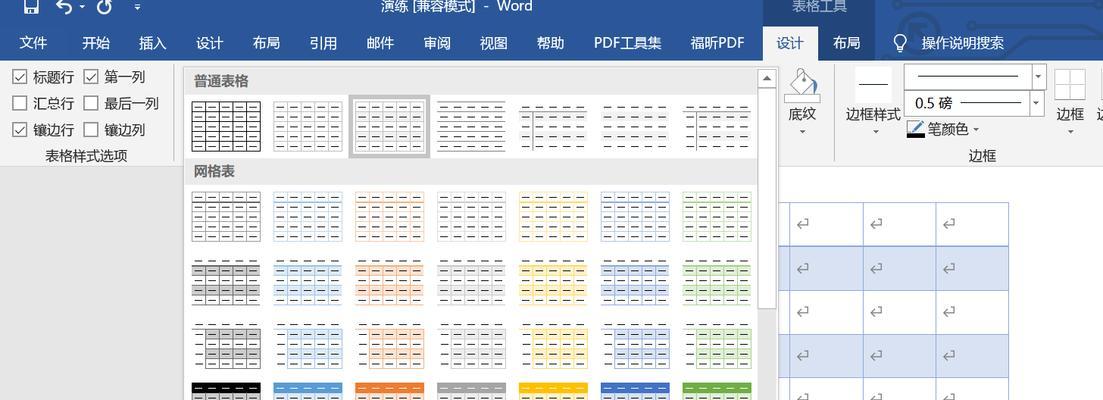Viewport: 1103px width, 400px height.
Task: Apply green light grid table style, first 网格表 row
Action: [717, 217]
